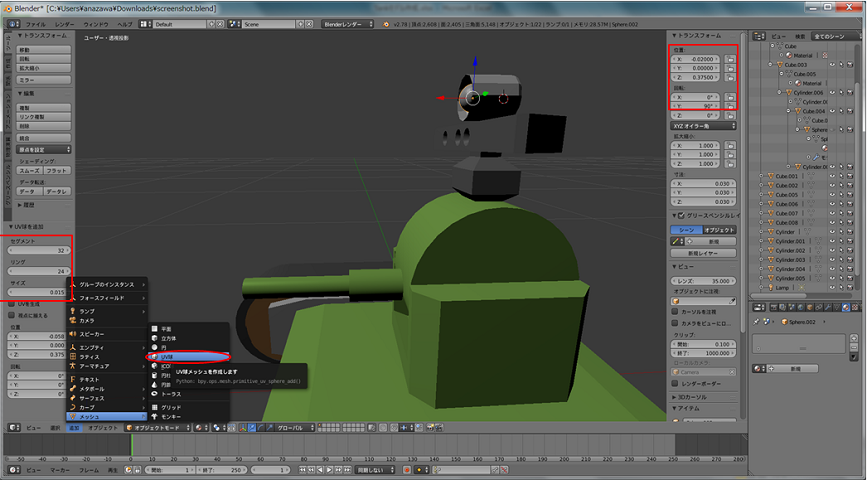Screen dimensions: 867x480
Task: Click the レンズ value field
Action: tap(705, 281)
